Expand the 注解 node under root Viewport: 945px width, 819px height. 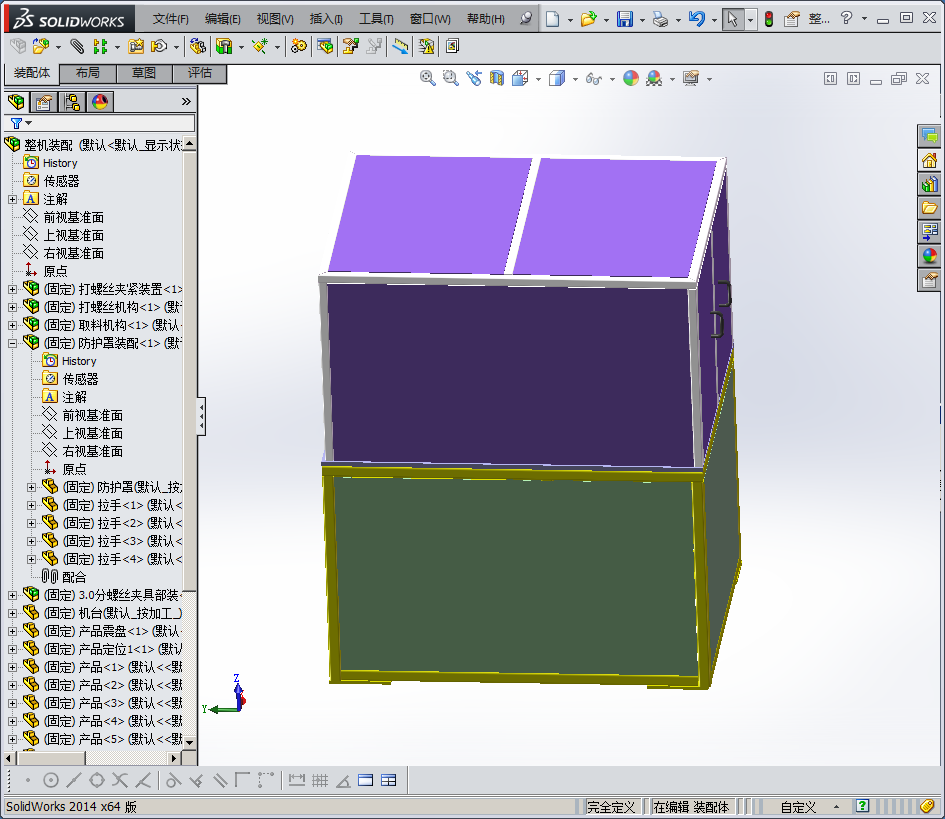[13, 199]
